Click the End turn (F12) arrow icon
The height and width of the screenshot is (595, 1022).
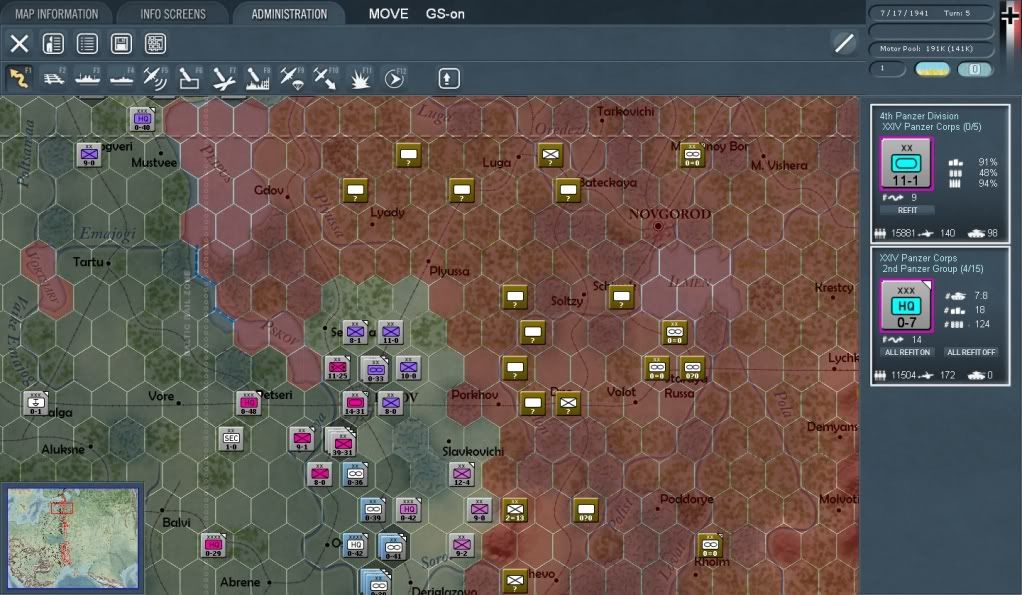click(394, 78)
